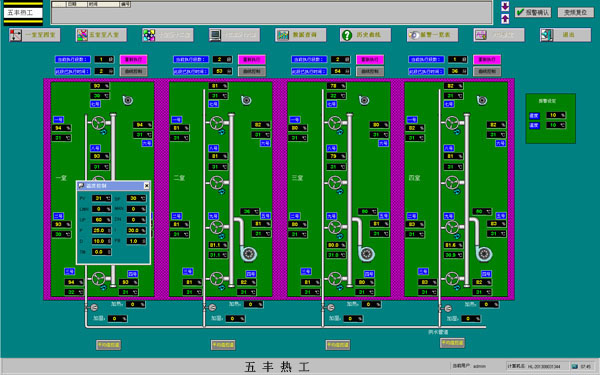The image size is (600, 375).
Task: Click the purple up arrow beside alarm list
Action: point(505,19)
